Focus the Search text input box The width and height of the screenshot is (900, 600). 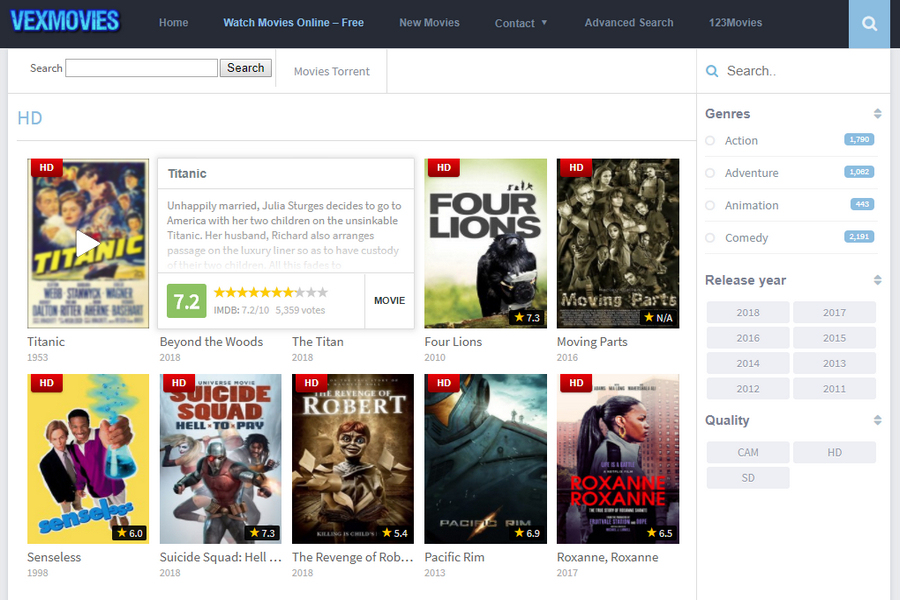click(x=141, y=68)
